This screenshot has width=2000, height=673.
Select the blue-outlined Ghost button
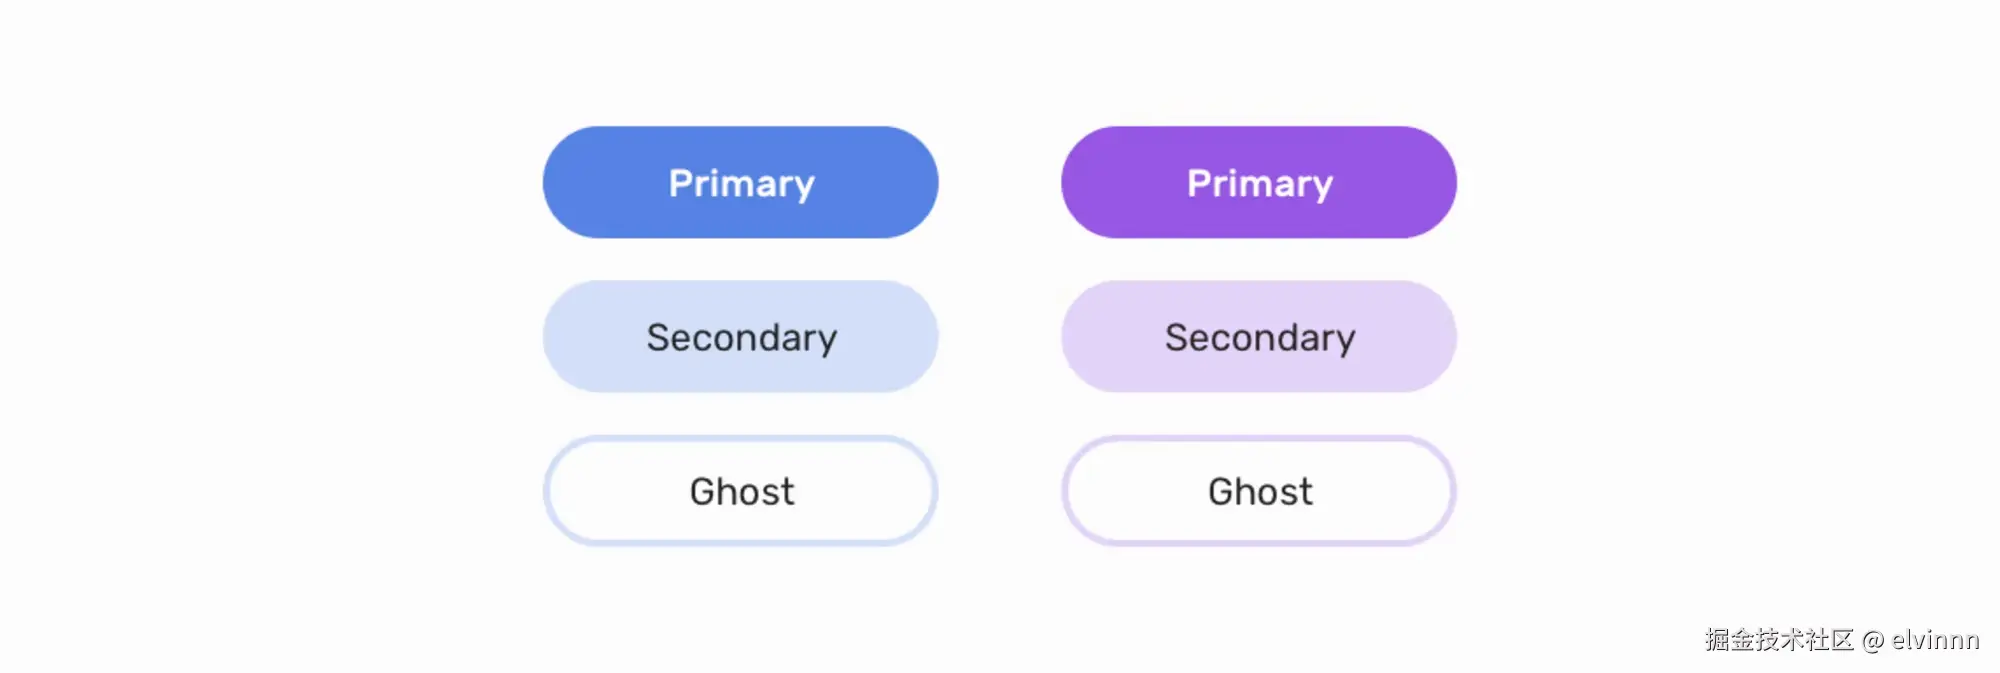coord(740,491)
